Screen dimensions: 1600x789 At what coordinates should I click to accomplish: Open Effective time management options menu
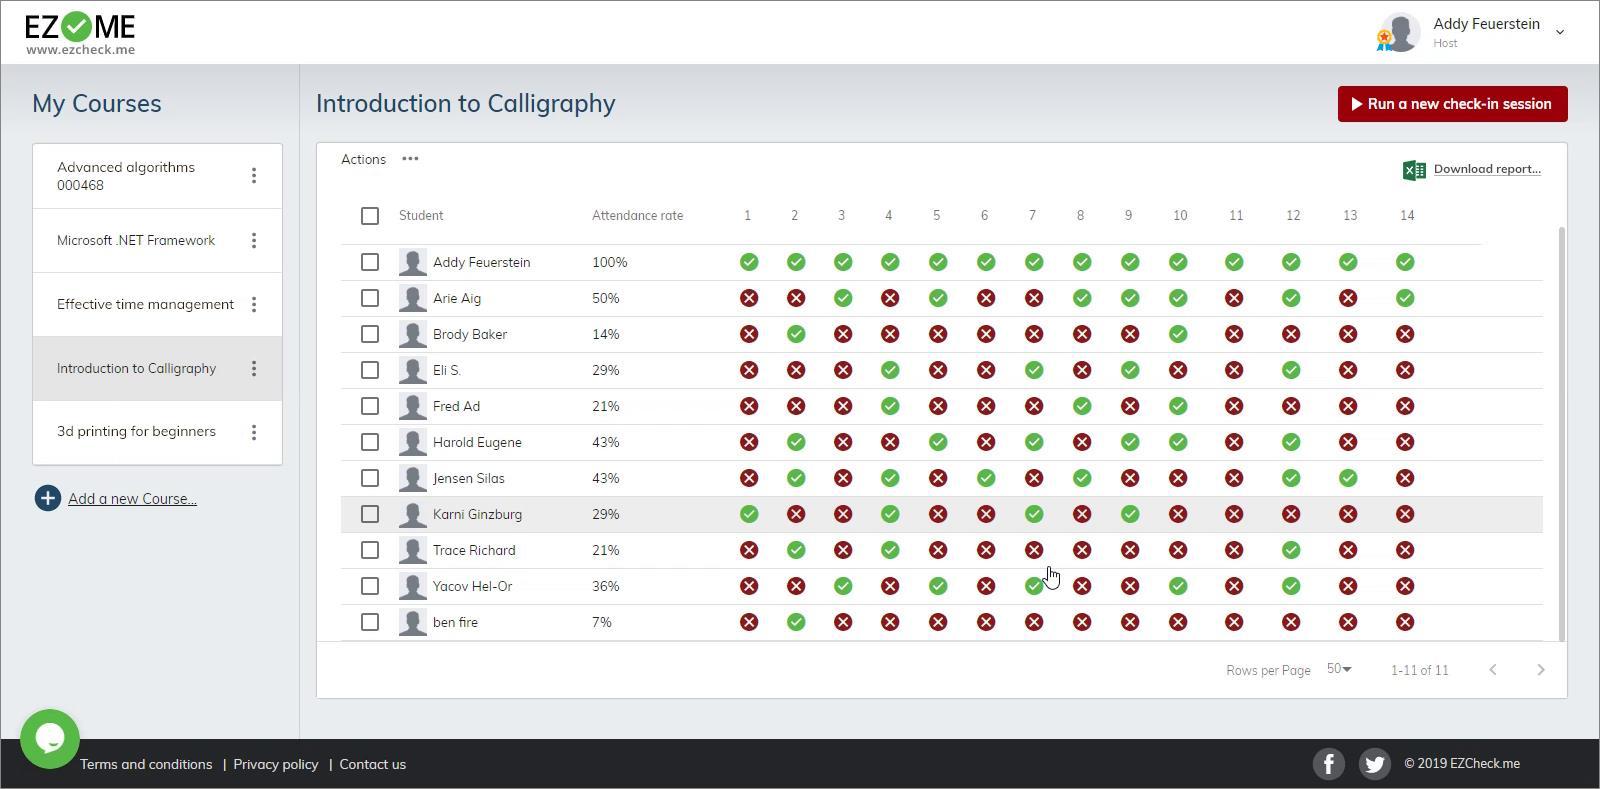254,305
